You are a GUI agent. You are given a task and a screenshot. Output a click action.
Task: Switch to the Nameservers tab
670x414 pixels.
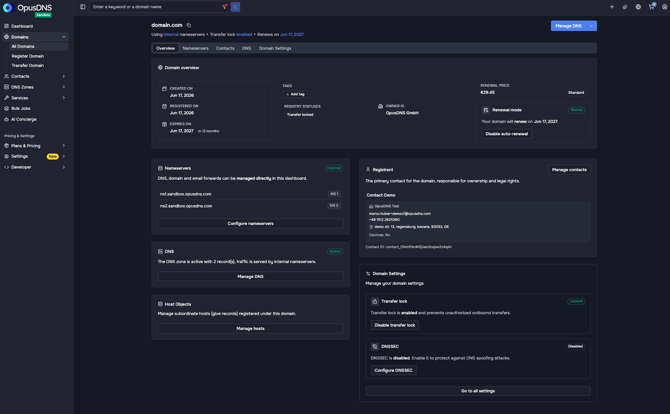point(195,48)
